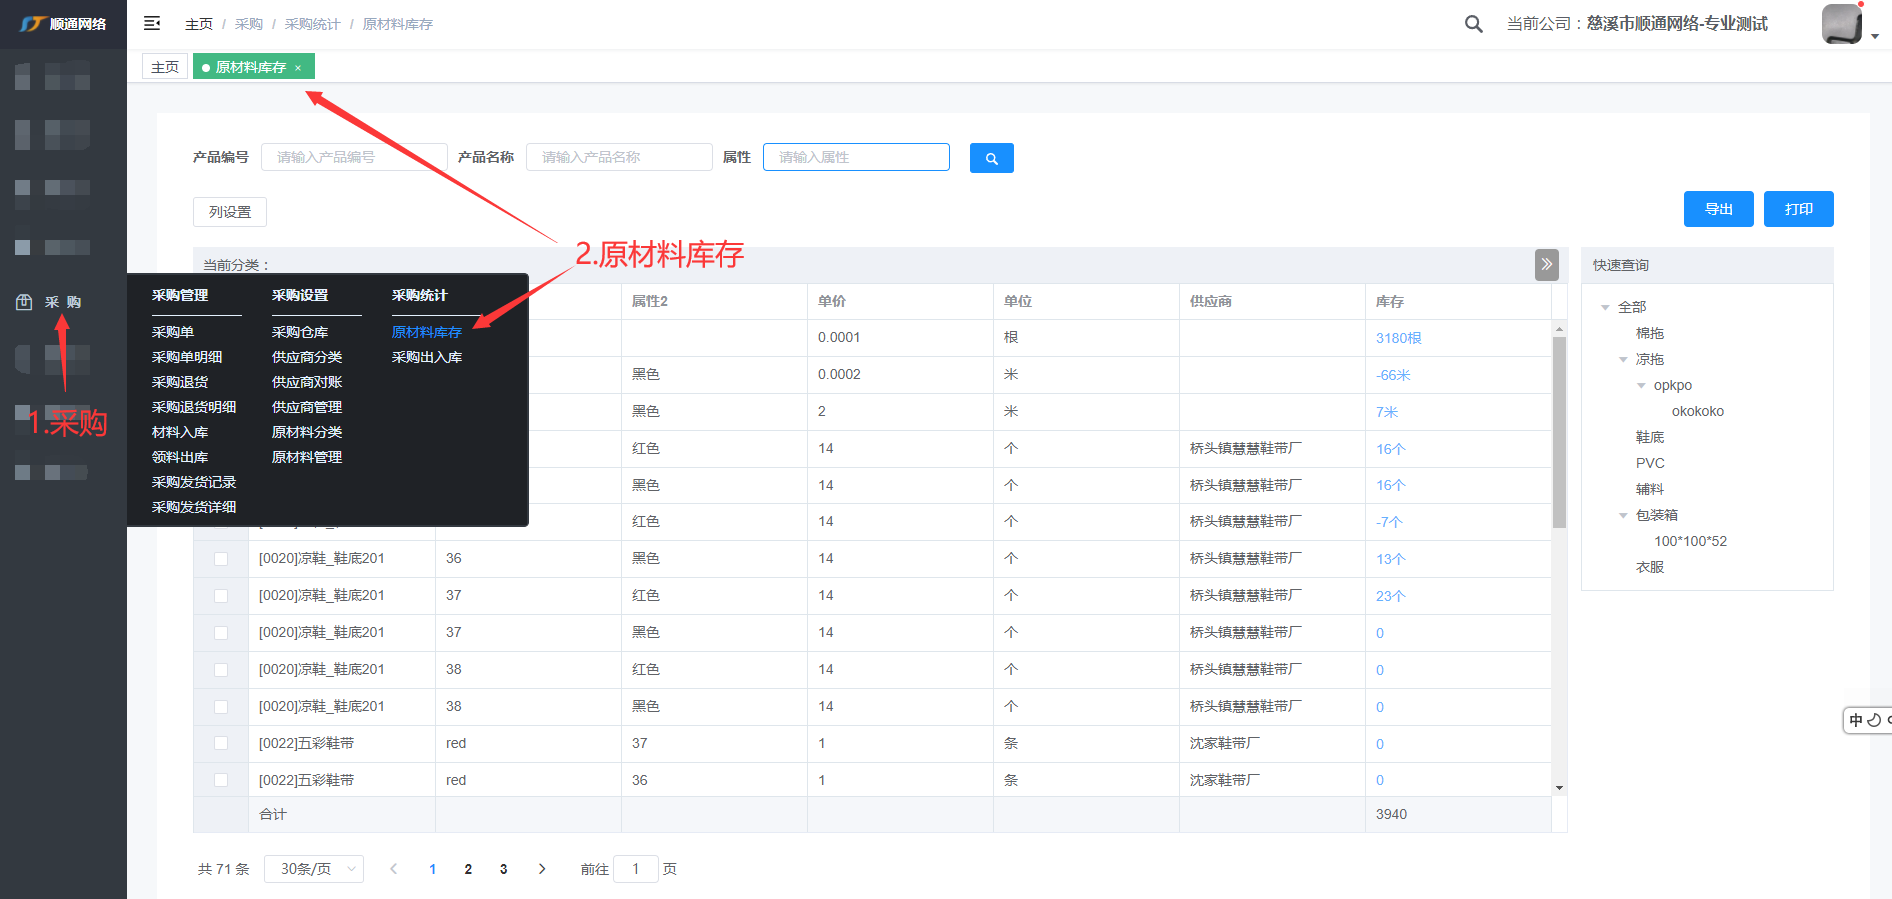Collapse the 凉拖 tree node
Image resolution: width=1892 pixels, height=899 pixels.
pos(1623,360)
